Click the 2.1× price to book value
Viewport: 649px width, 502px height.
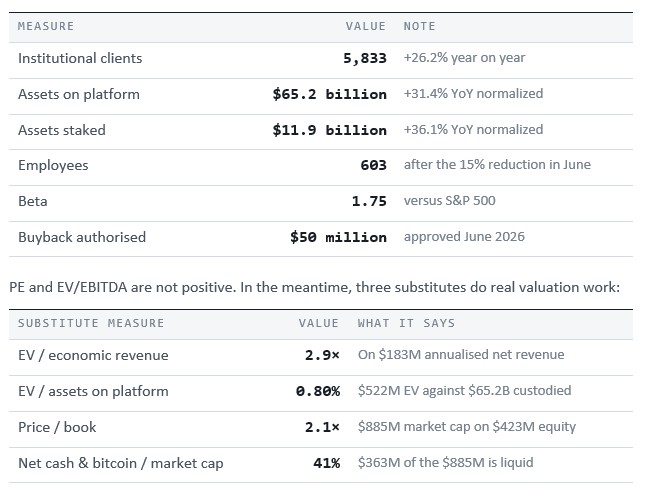click(322, 428)
